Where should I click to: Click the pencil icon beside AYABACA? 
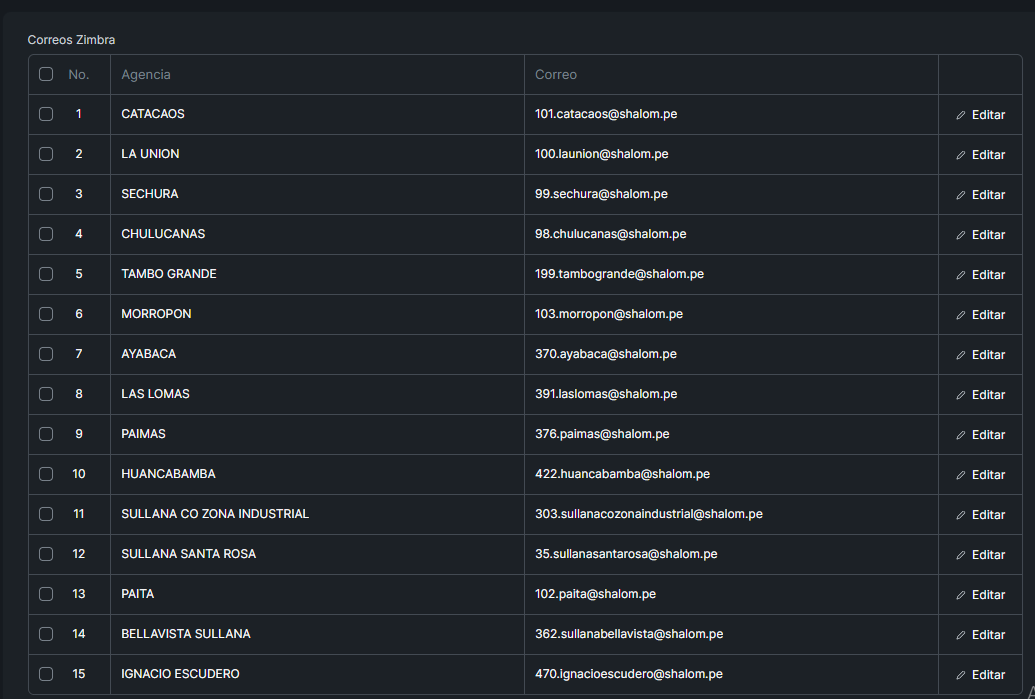pyautogui.click(x=961, y=355)
